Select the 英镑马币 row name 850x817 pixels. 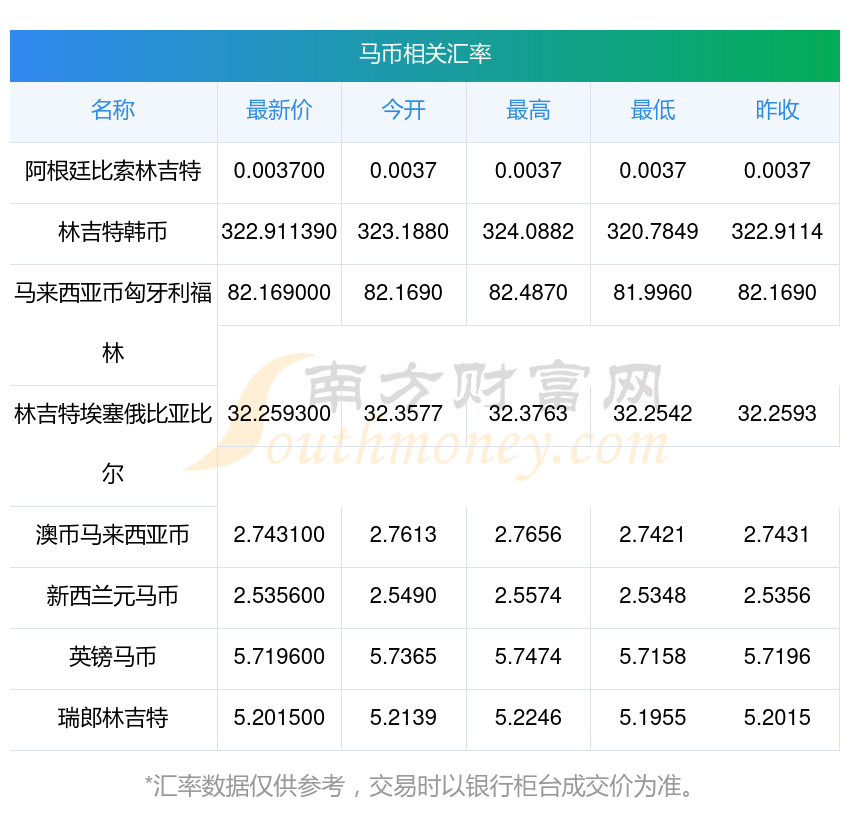click(113, 657)
